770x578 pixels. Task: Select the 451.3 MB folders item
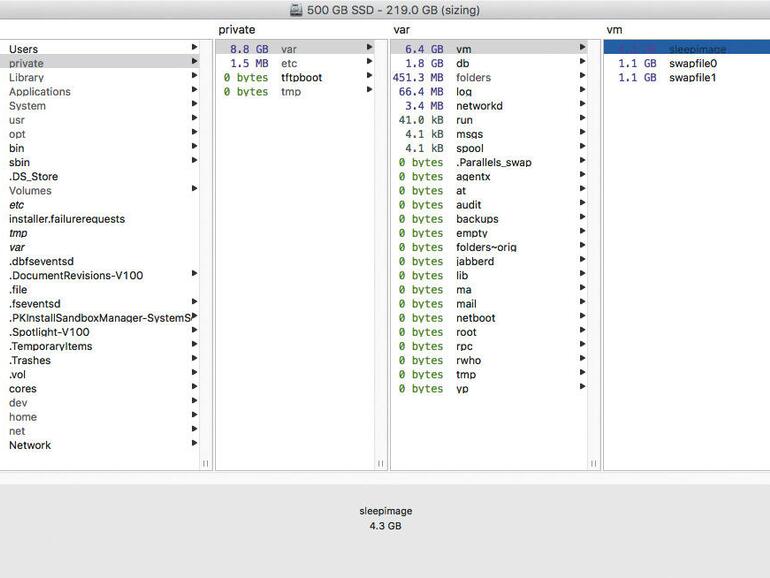pyautogui.click(x=489, y=78)
